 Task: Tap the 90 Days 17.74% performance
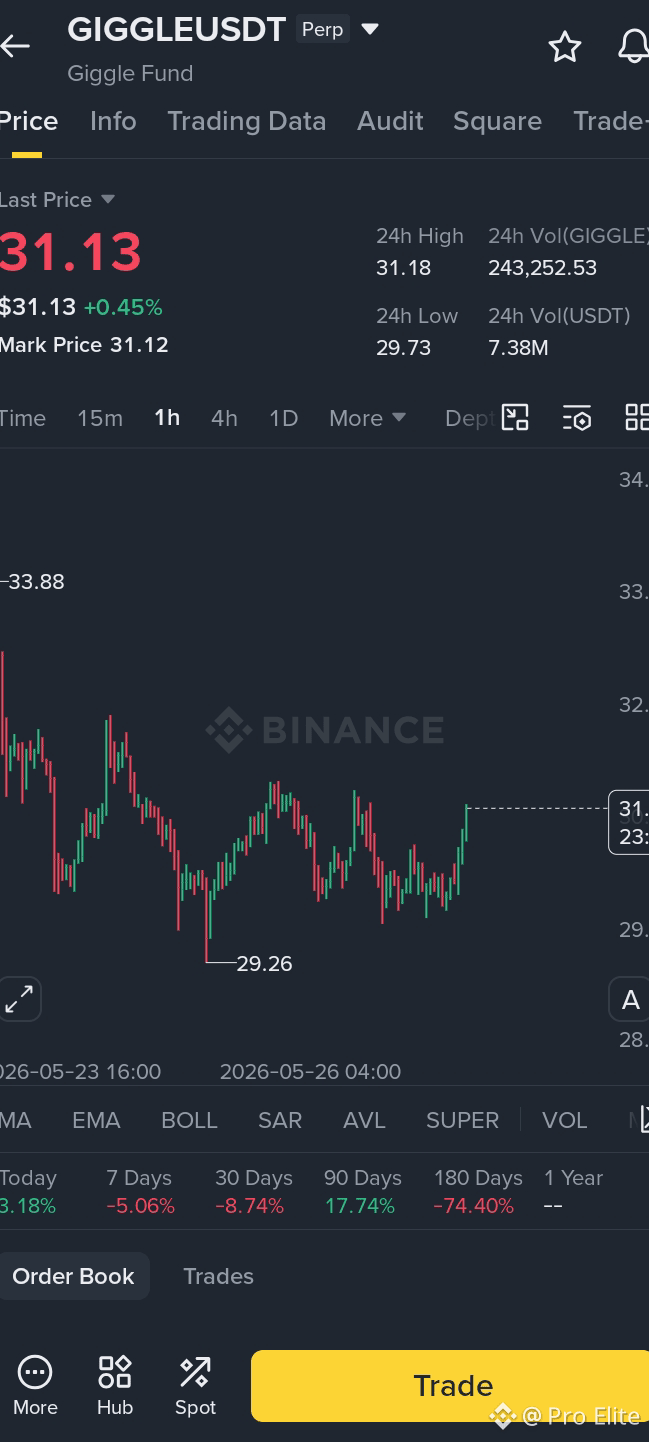(362, 1192)
